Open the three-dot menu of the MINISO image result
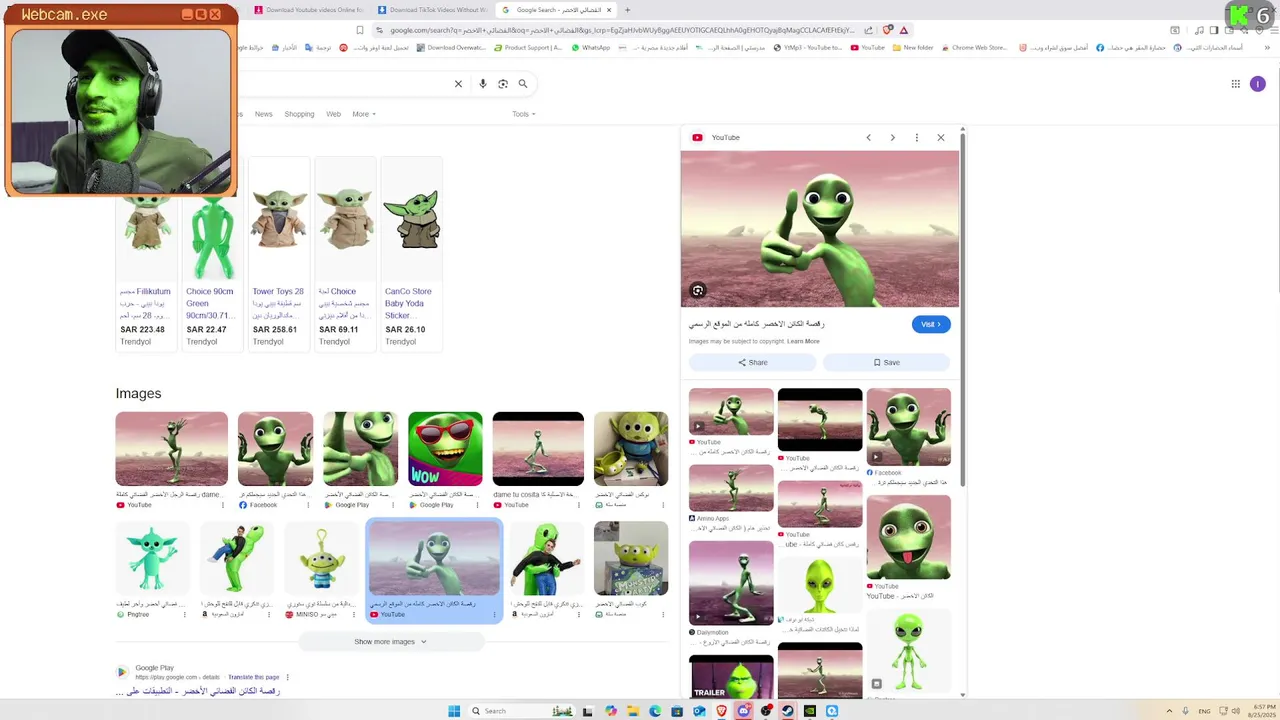Screen dimensions: 1280x720 tap(353, 615)
